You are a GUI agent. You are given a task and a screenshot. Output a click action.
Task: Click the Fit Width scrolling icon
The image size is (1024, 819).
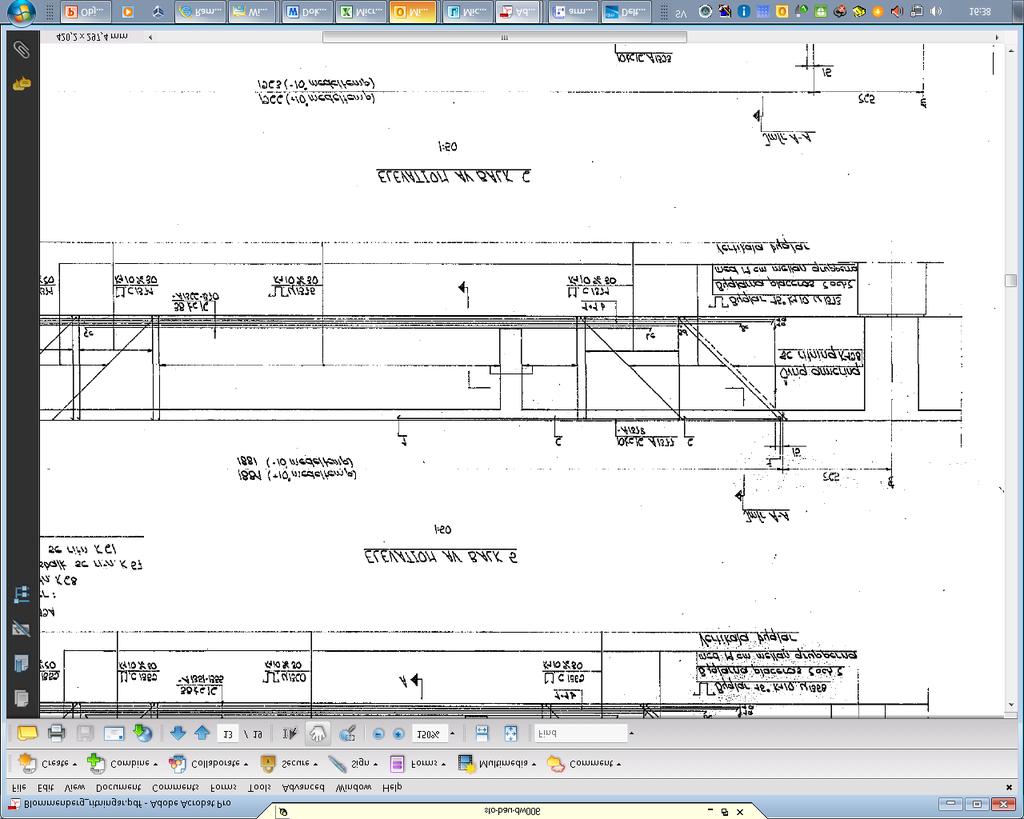482,733
